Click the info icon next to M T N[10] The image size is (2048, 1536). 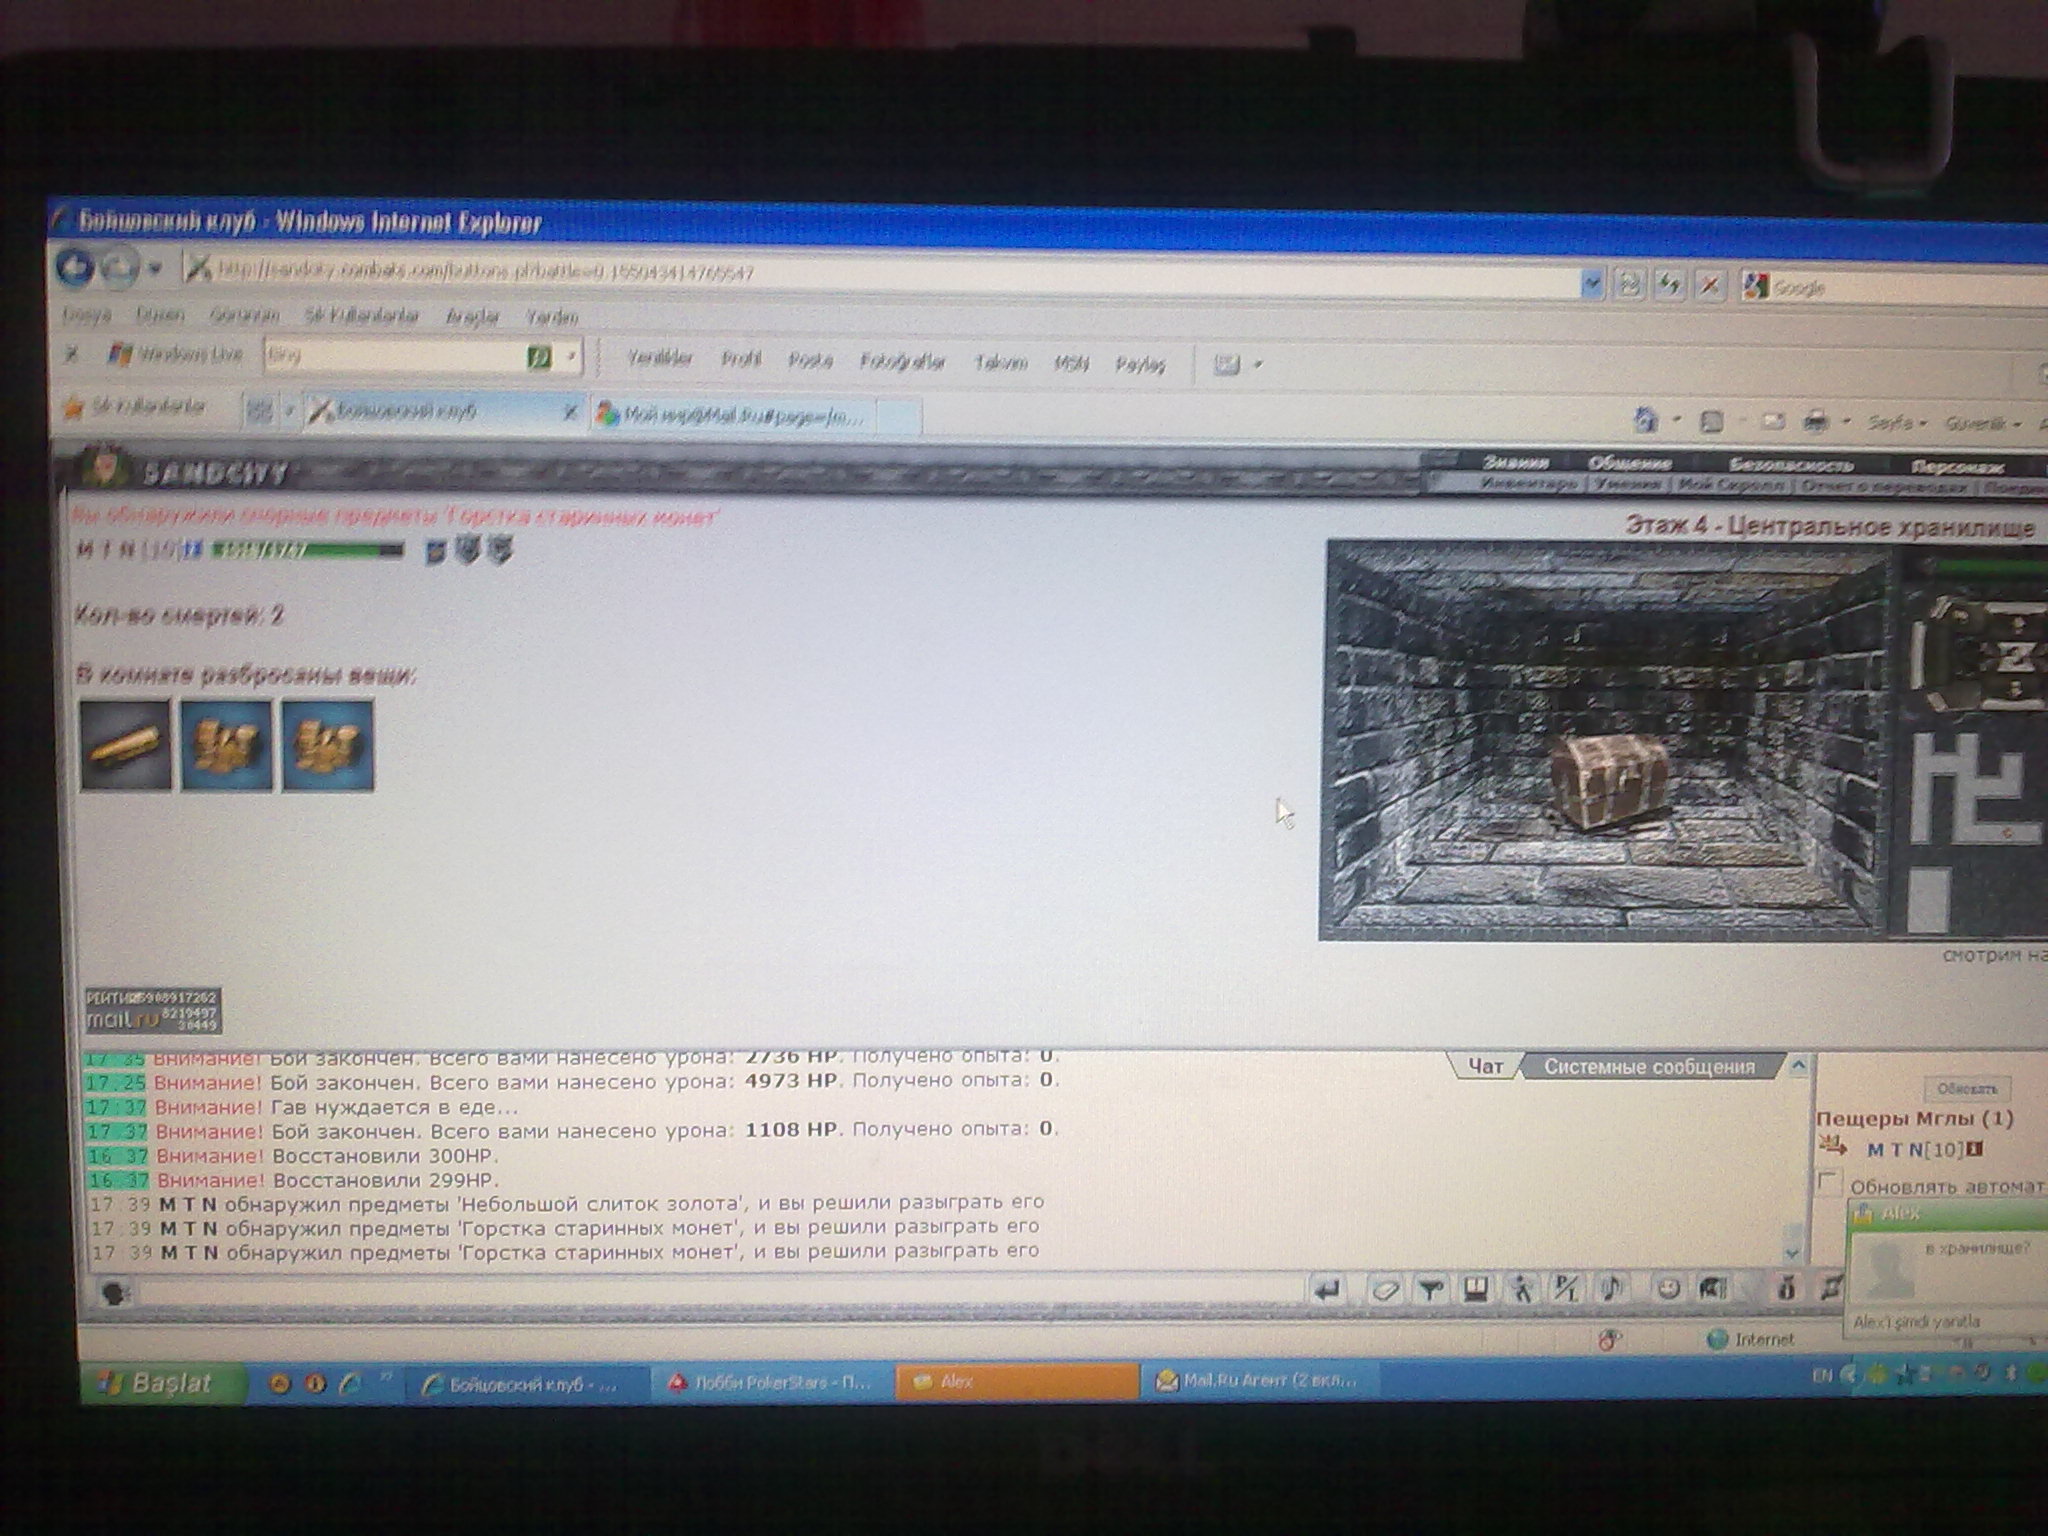tap(1974, 1150)
